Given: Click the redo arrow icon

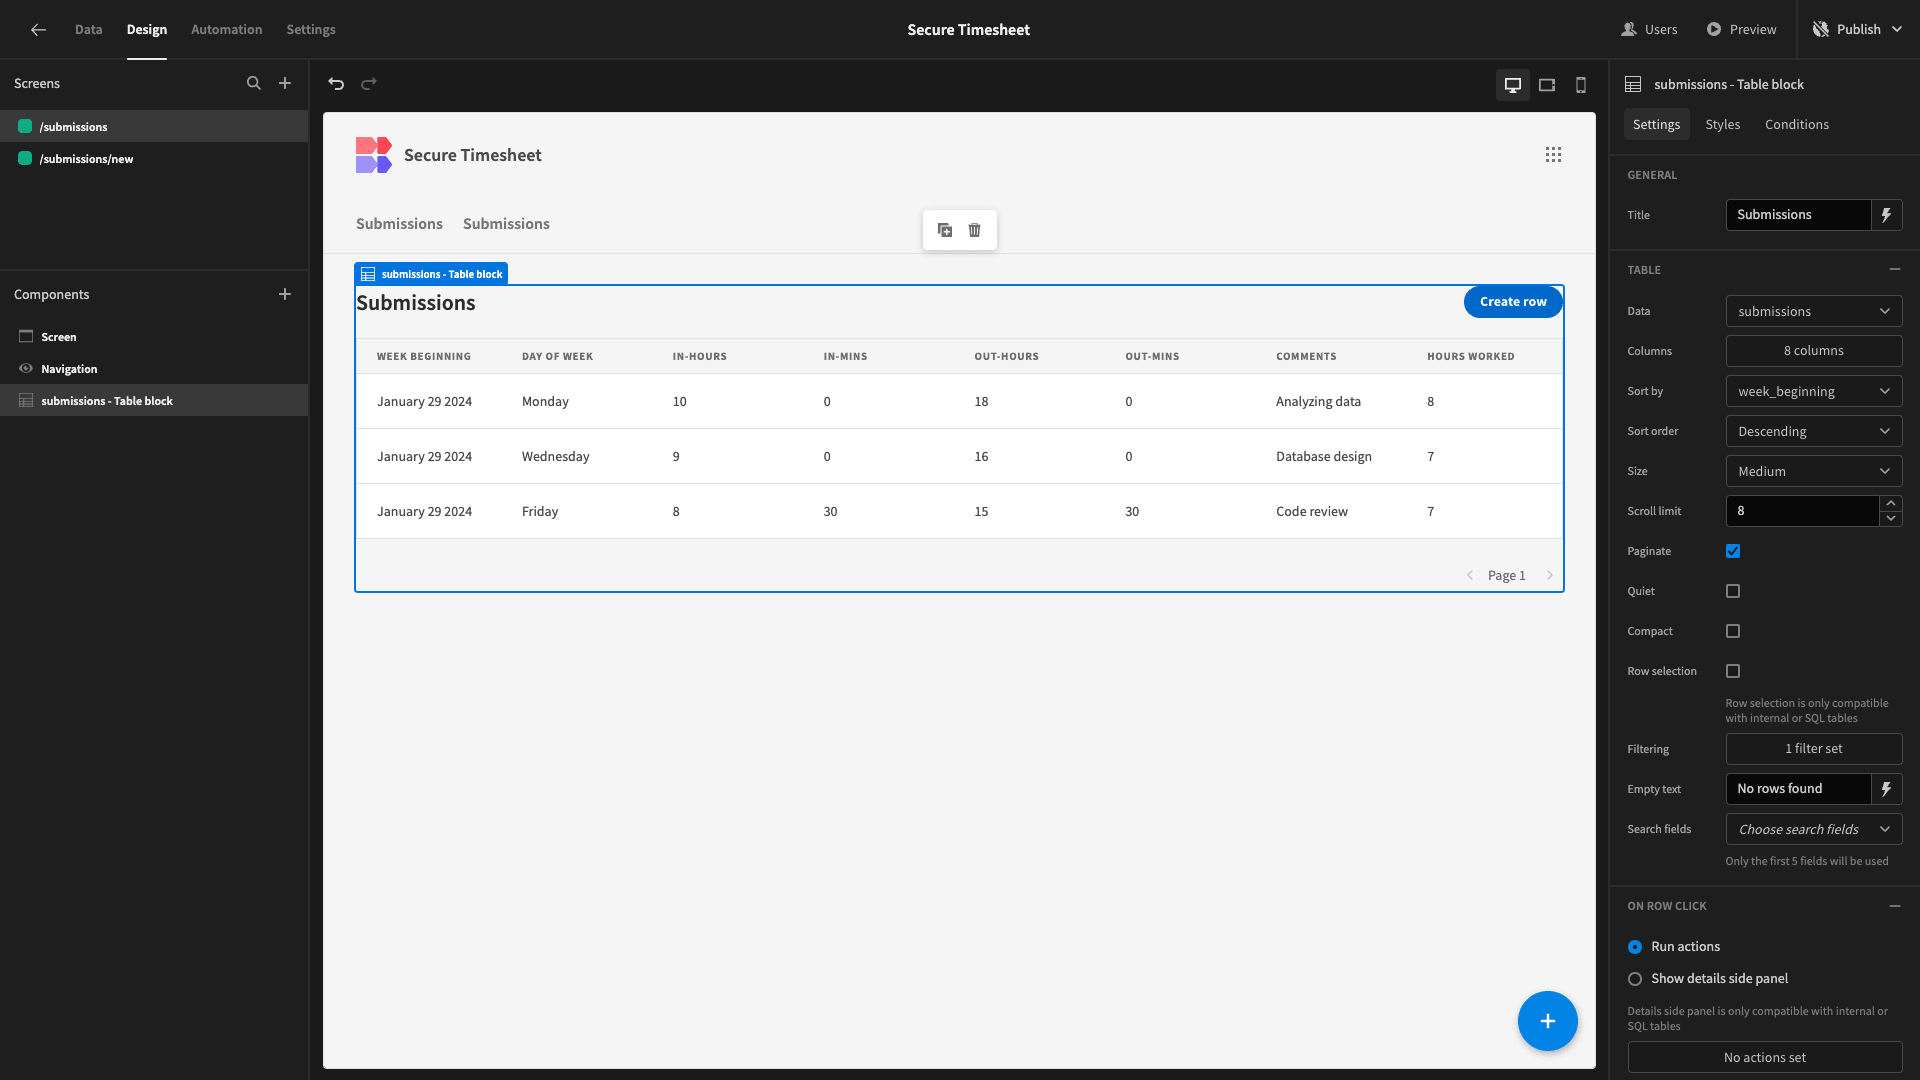Looking at the screenshot, I should point(369,84).
